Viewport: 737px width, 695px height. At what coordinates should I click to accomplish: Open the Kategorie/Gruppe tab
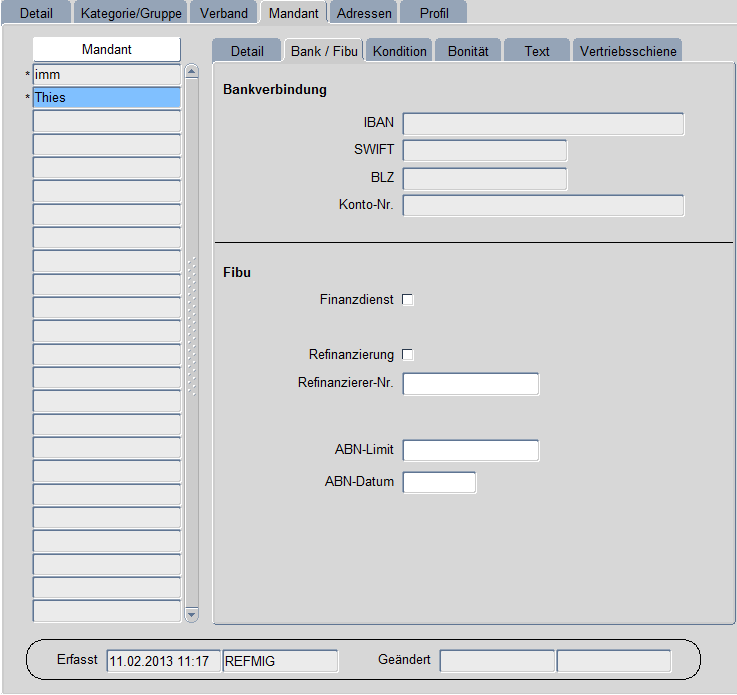[131, 13]
